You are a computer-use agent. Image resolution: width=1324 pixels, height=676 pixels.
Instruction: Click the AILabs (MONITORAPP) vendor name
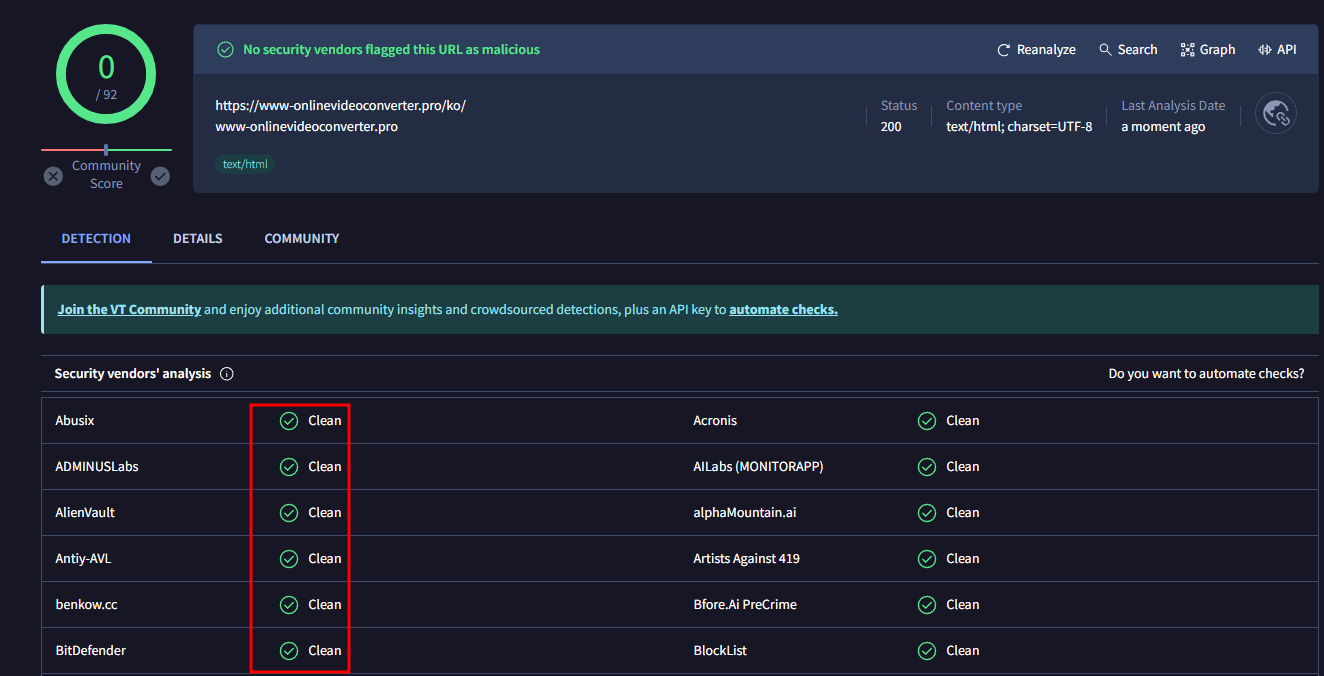click(758, 467)
